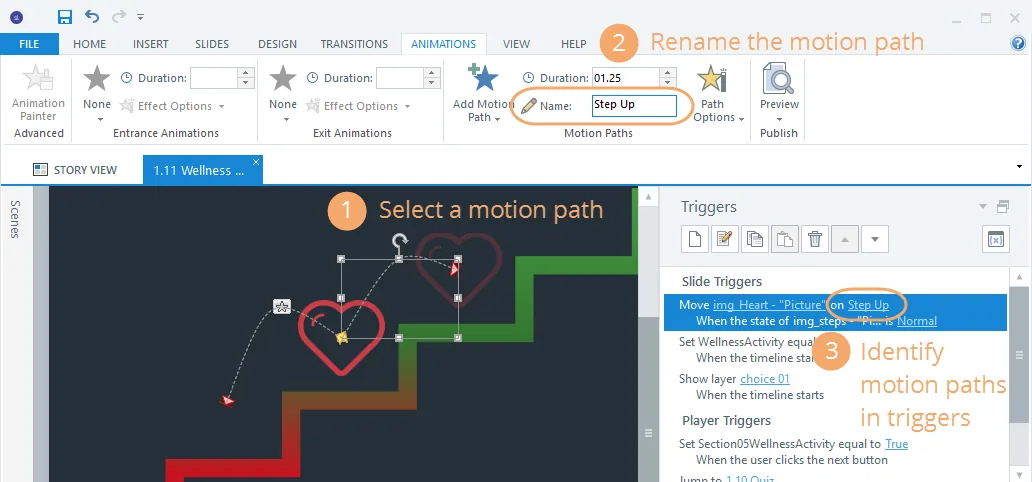Image resolution: width=1032 pixels, height=482 pixels.
Task: Switch to the HOME ribbon tab
Action: (x=90, y=44)
